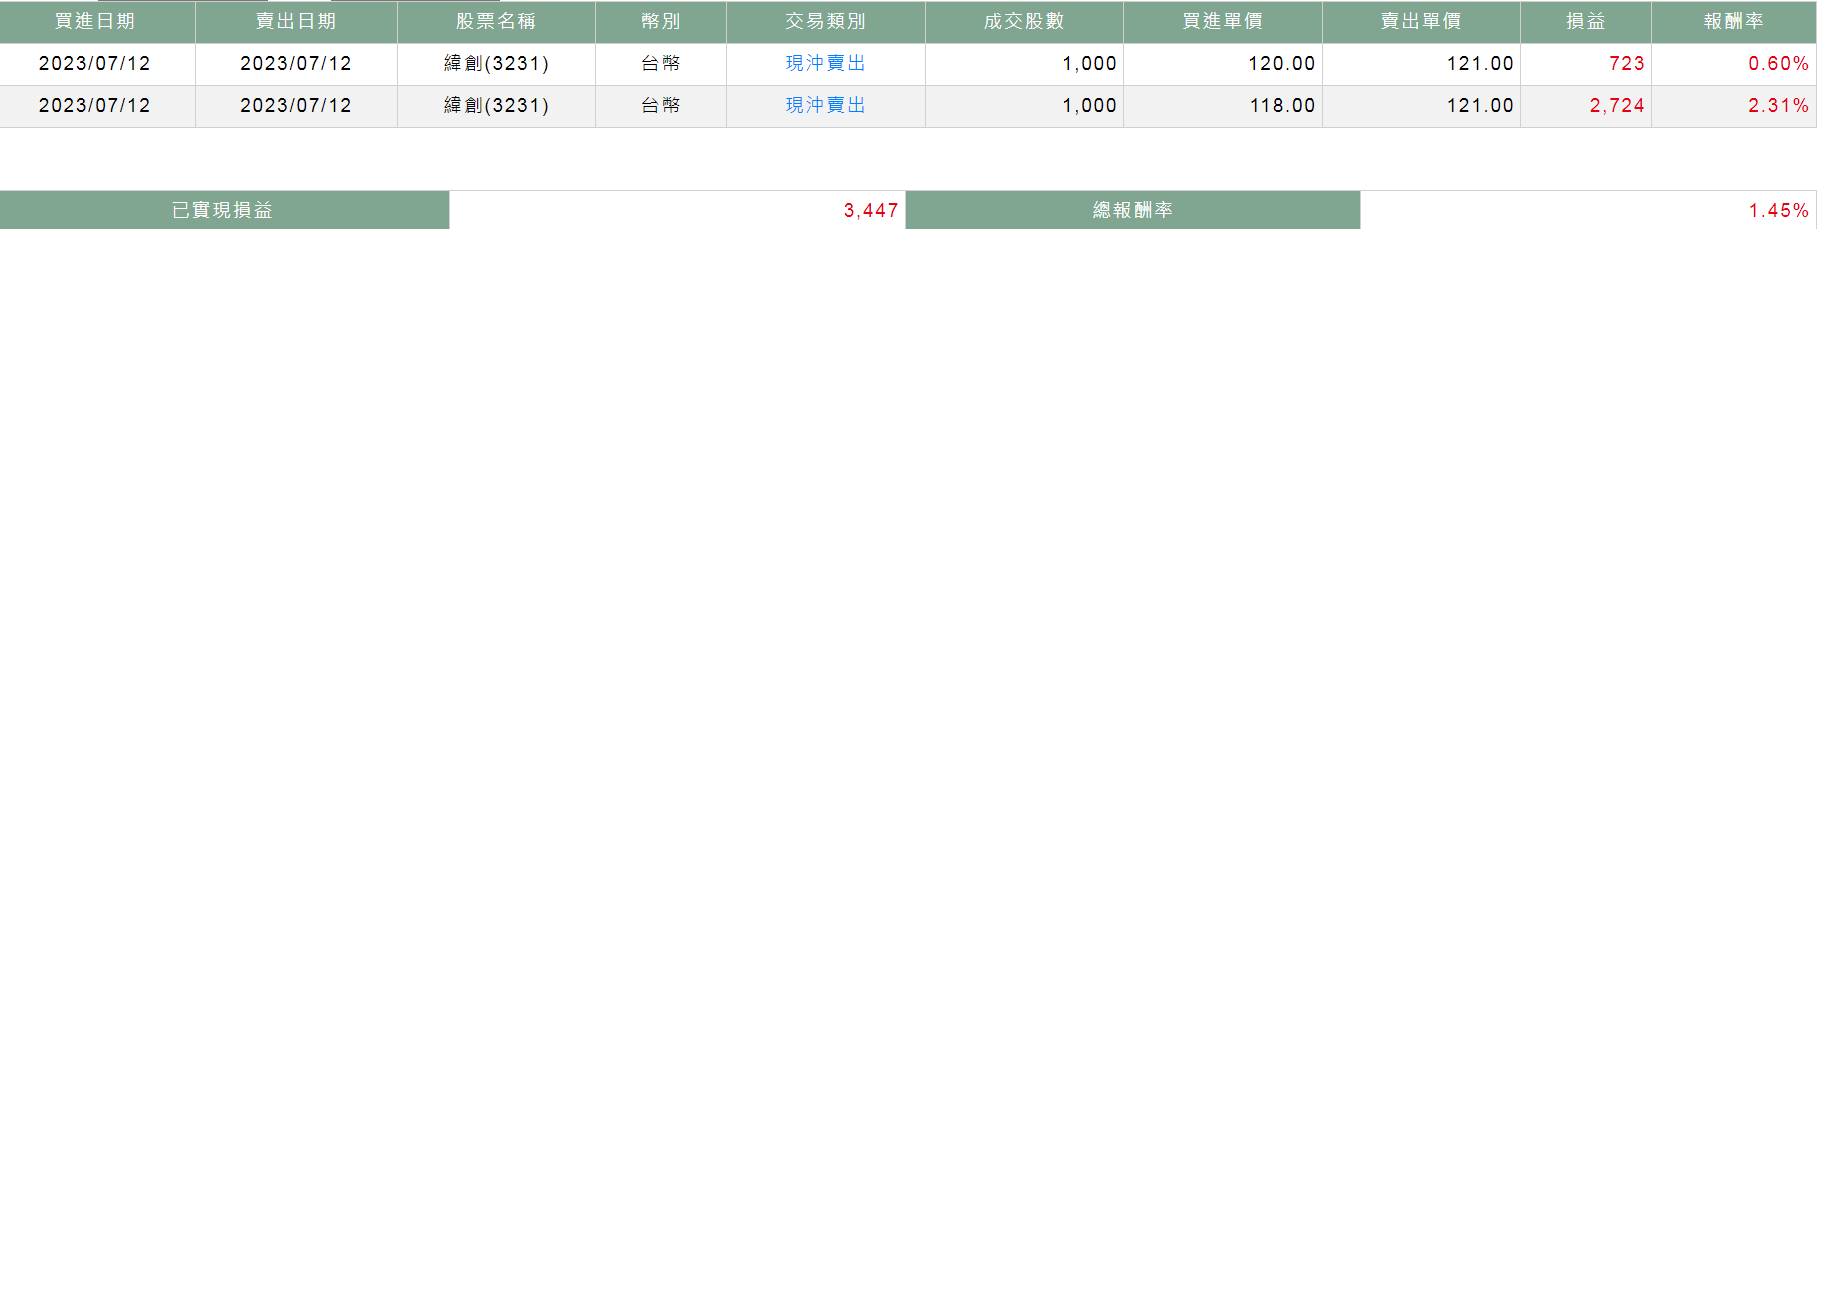Select profit value 2,724
The height and width of the screenshot is (1295, 1834).
[x=1616, y=106]
